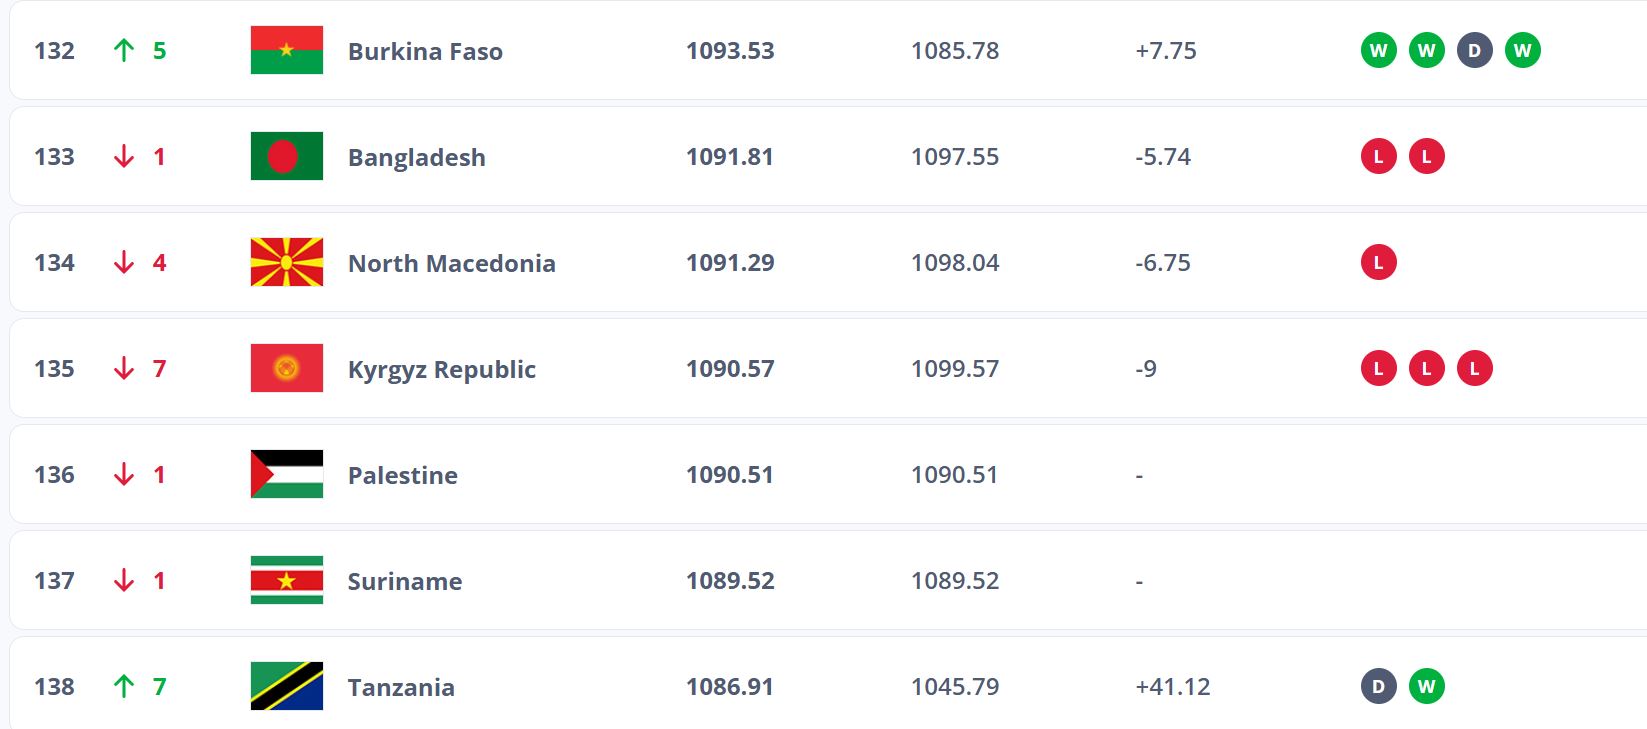1647x729 pixels.
Task: Click Tanzania's grey D draw badge
Action: click(1378, 686)
